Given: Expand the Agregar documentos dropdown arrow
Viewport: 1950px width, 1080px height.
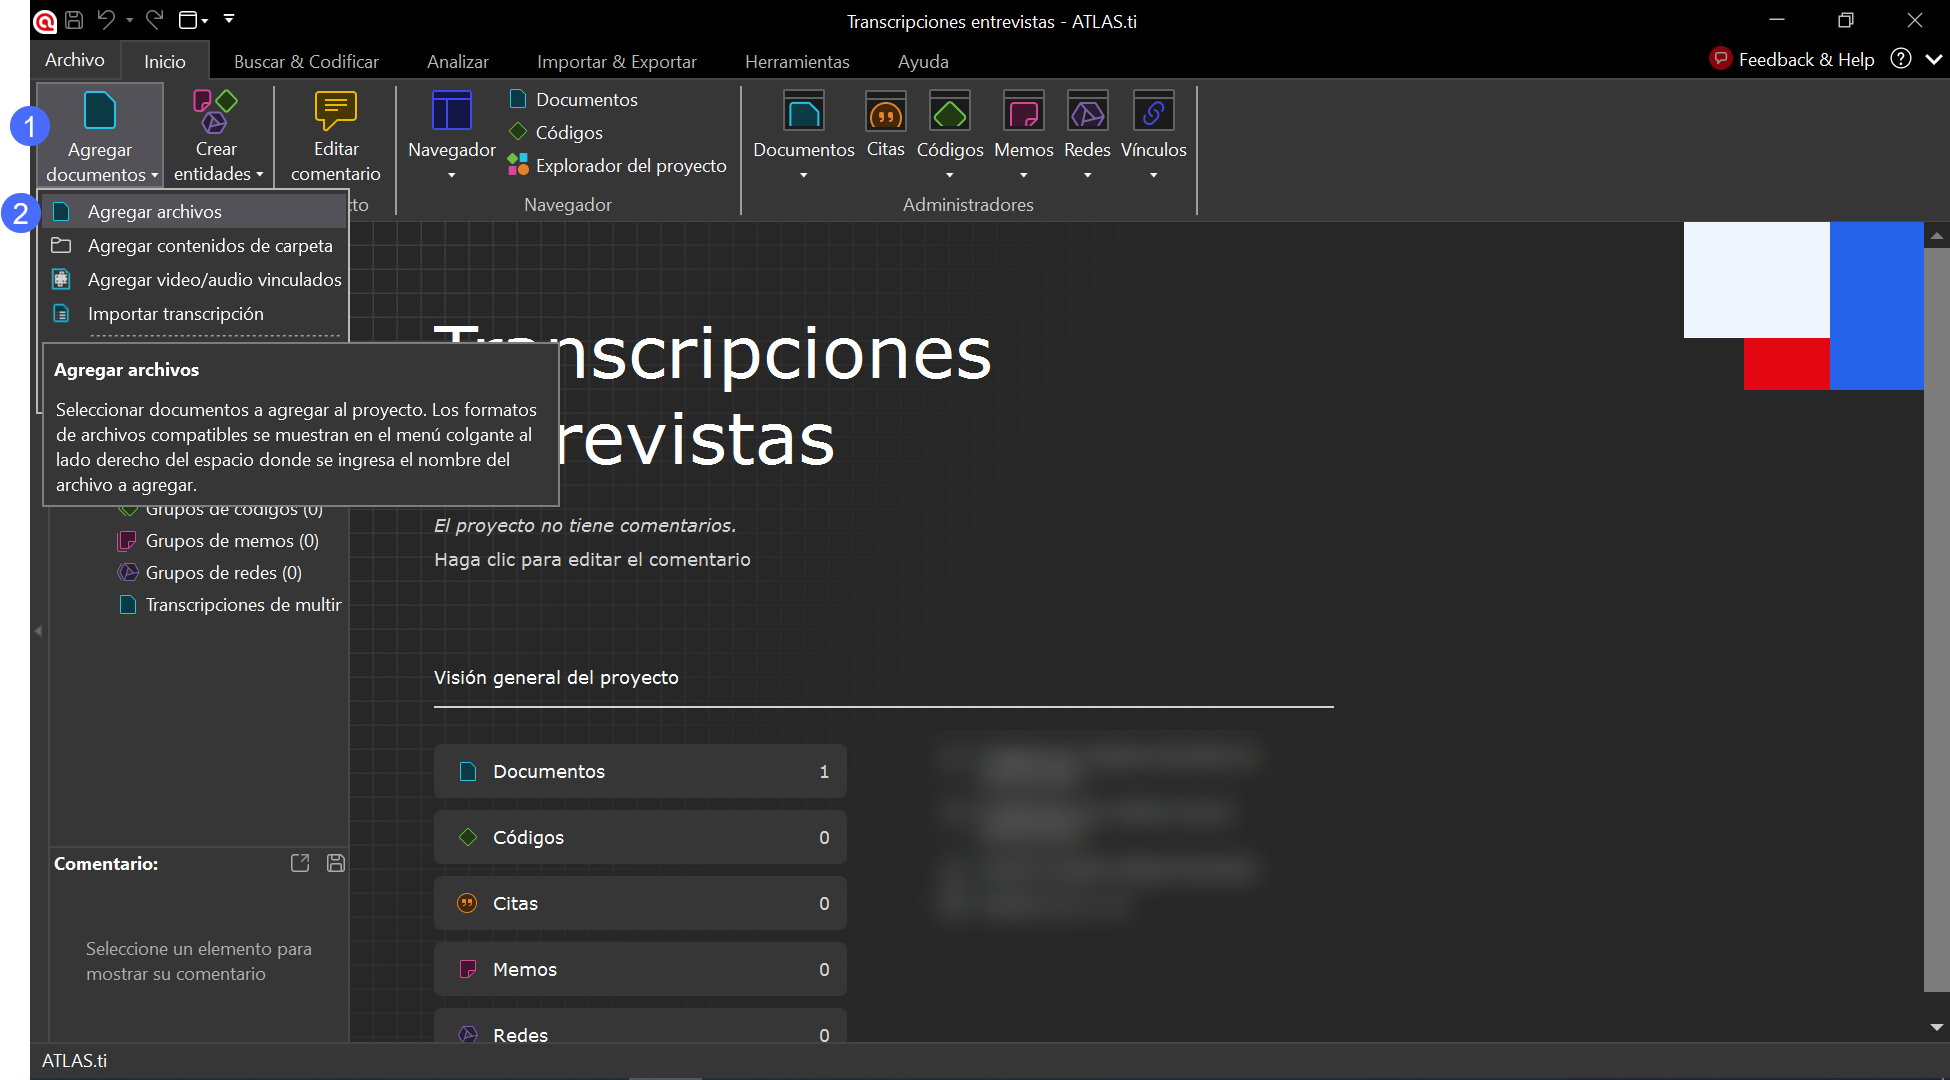Looking at the screenshot, I should tap(154, 175).
